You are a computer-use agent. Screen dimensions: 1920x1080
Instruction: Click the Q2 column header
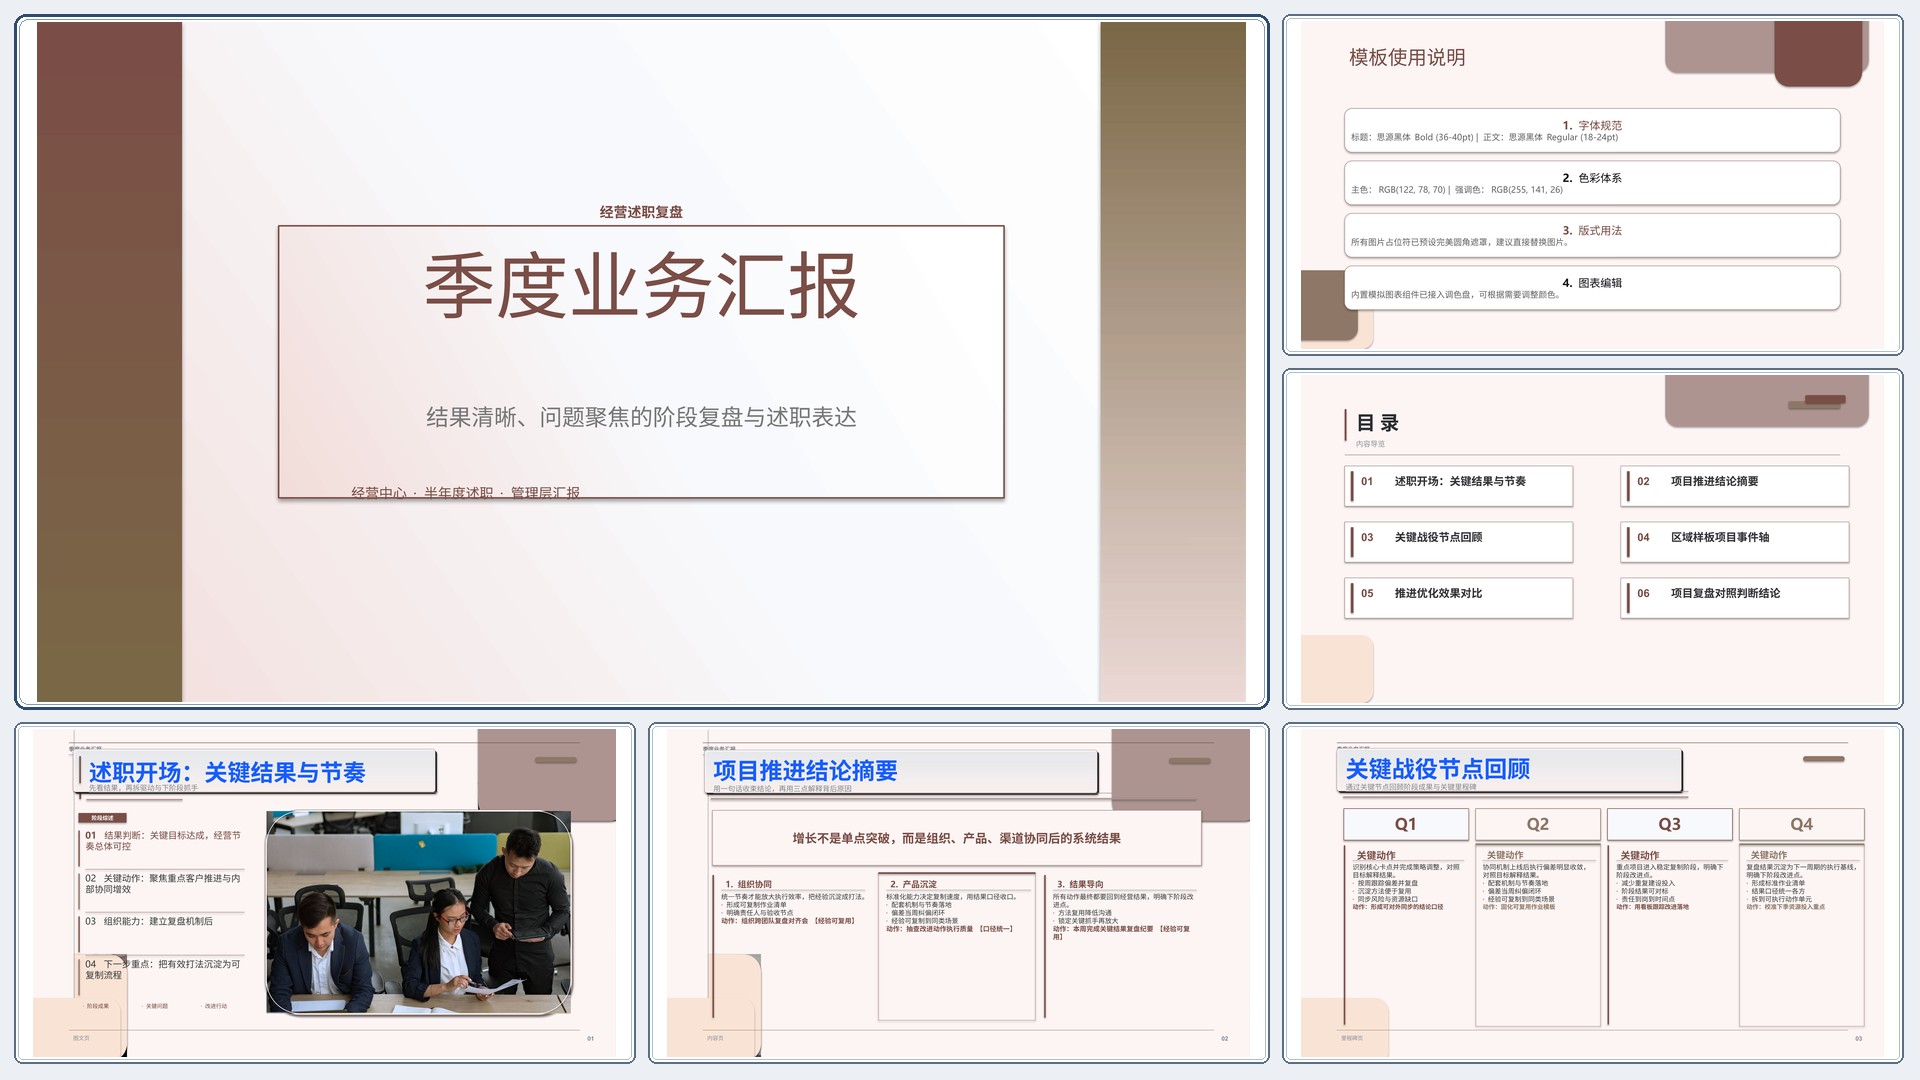tap(1538, 824)
